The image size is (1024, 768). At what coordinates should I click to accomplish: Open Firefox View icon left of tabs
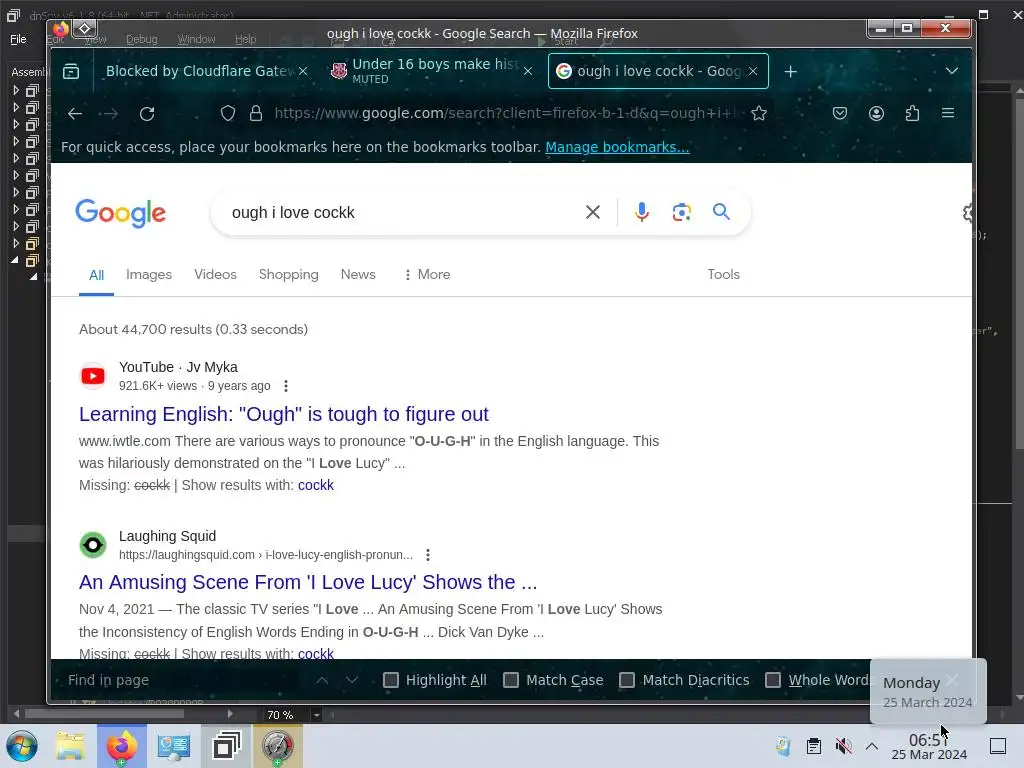[x=71, y=71]
